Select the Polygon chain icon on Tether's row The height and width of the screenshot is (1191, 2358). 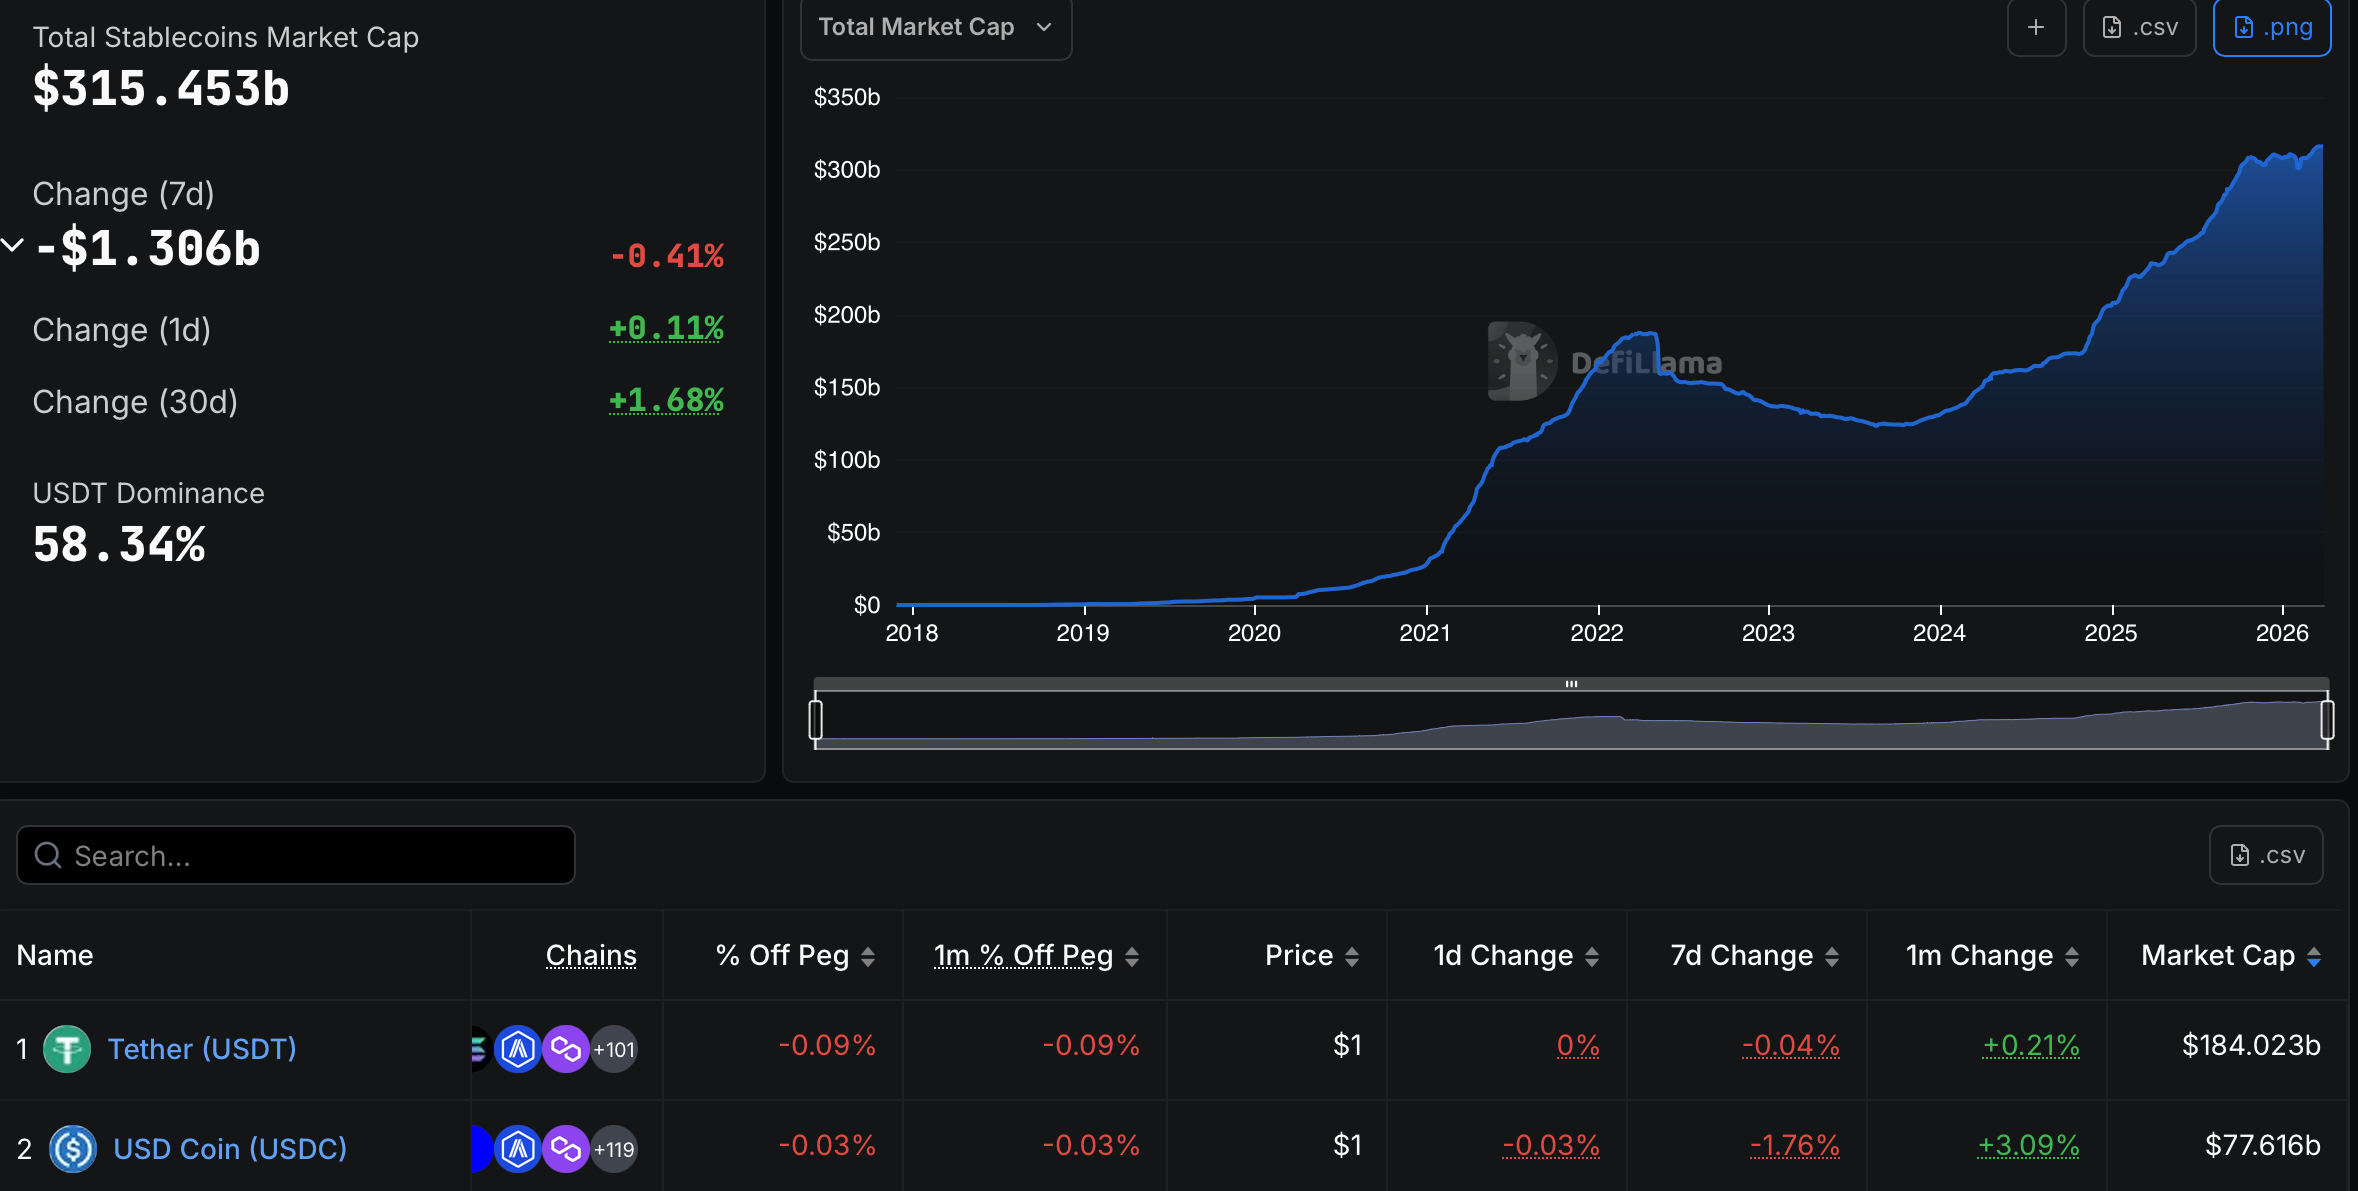pyautogui.click(x=565, y=1048)
